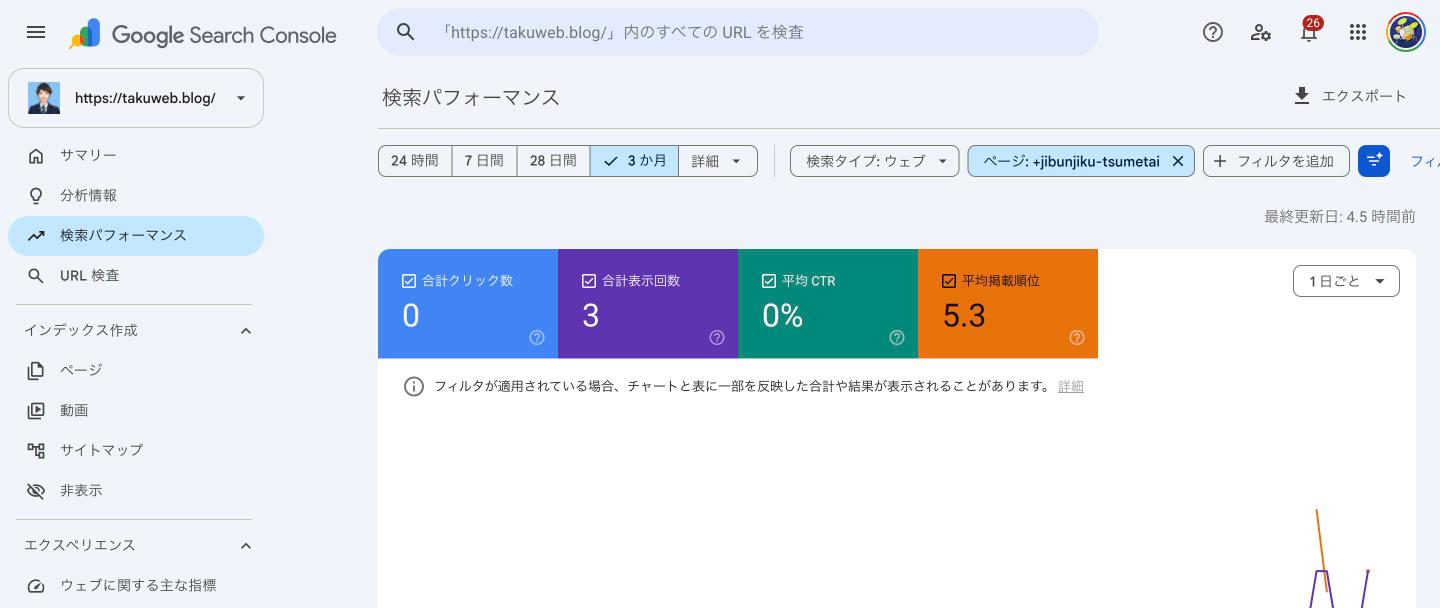
Task: Click フィルタを追加 button
Action: point(1276,161)
